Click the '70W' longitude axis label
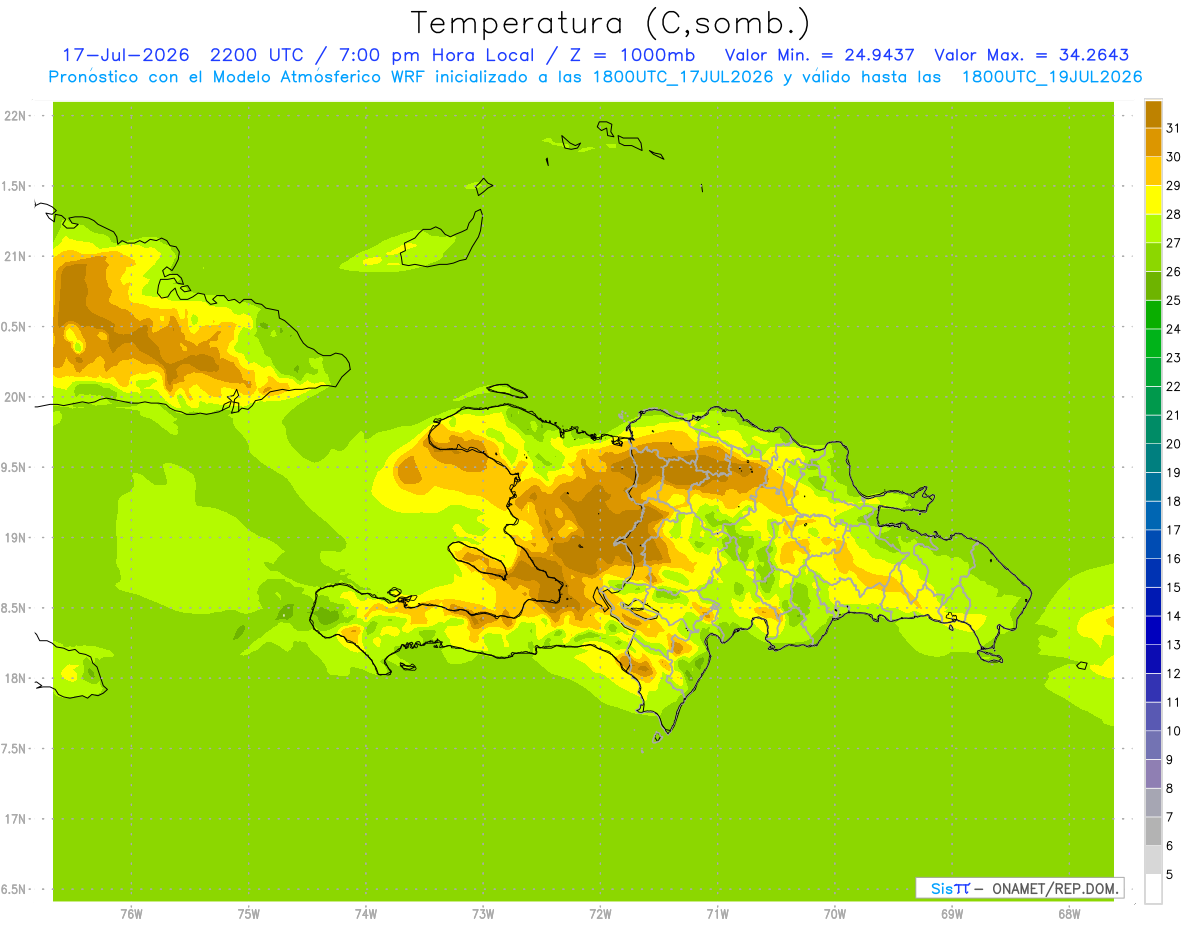The height and width of the screenshot is (927, 1200). tap(834, 914)
